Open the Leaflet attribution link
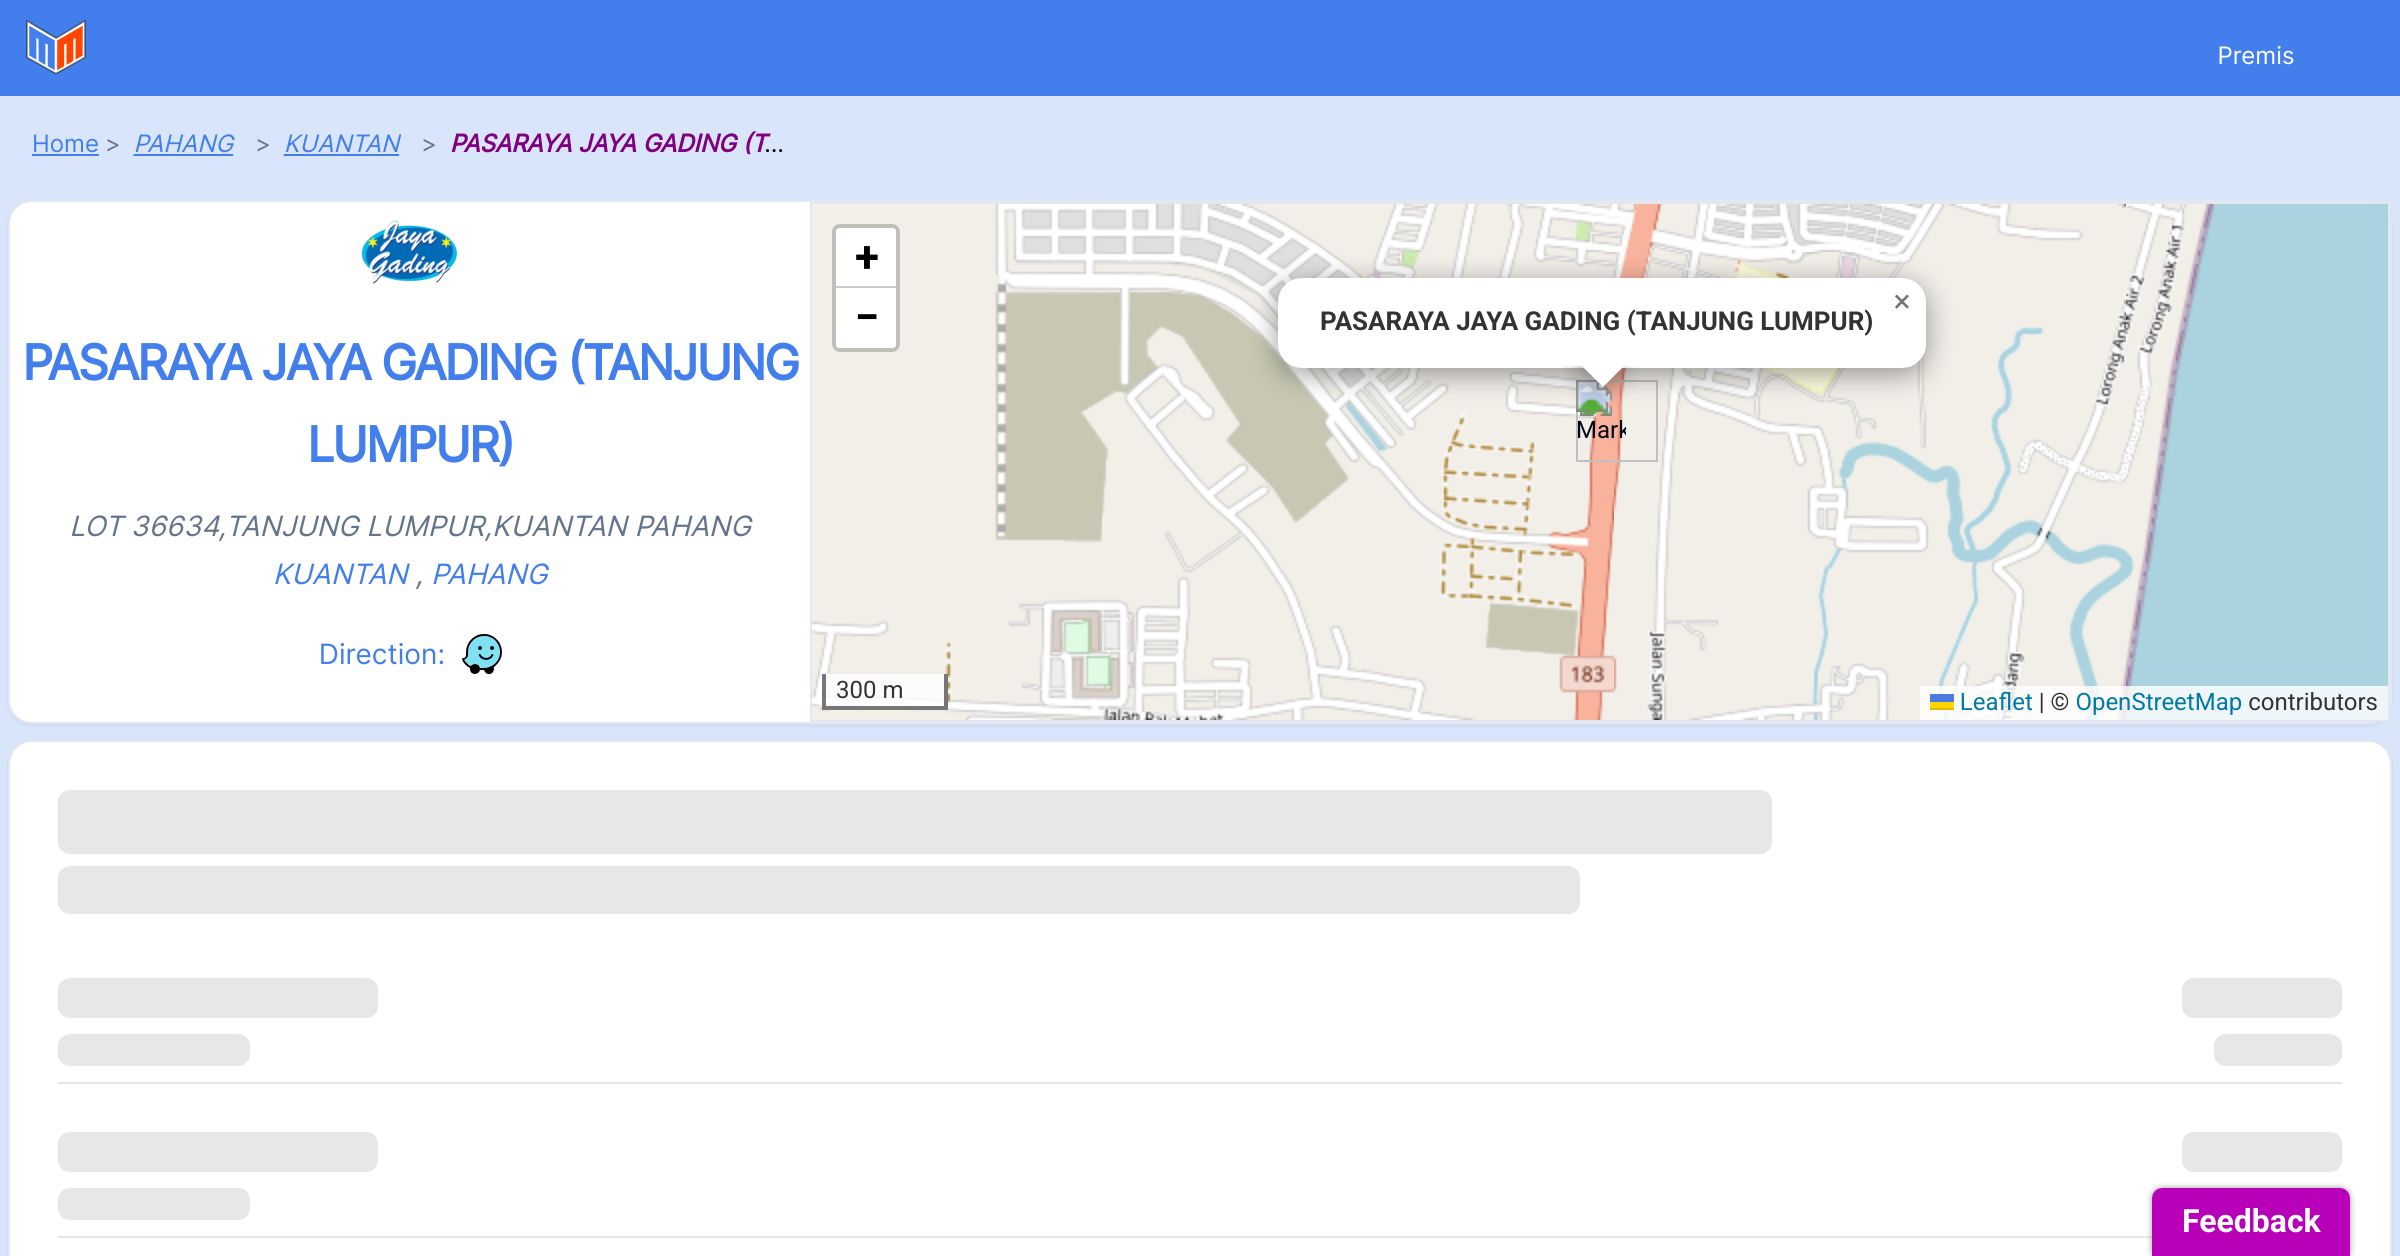The width and height of the screenshot is (2400, 1256). tap(1995, 702)
